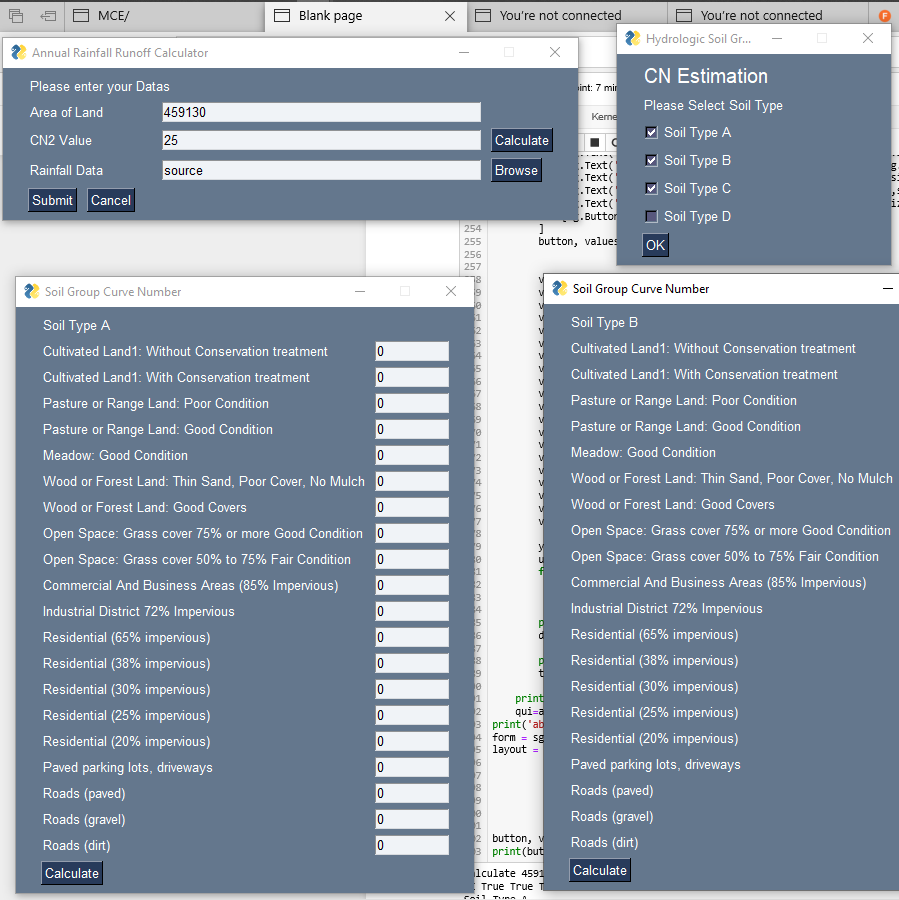This screenshot has height=900, width=899.
Task: Click the Area of Land input field
Action: pos(321,112)
